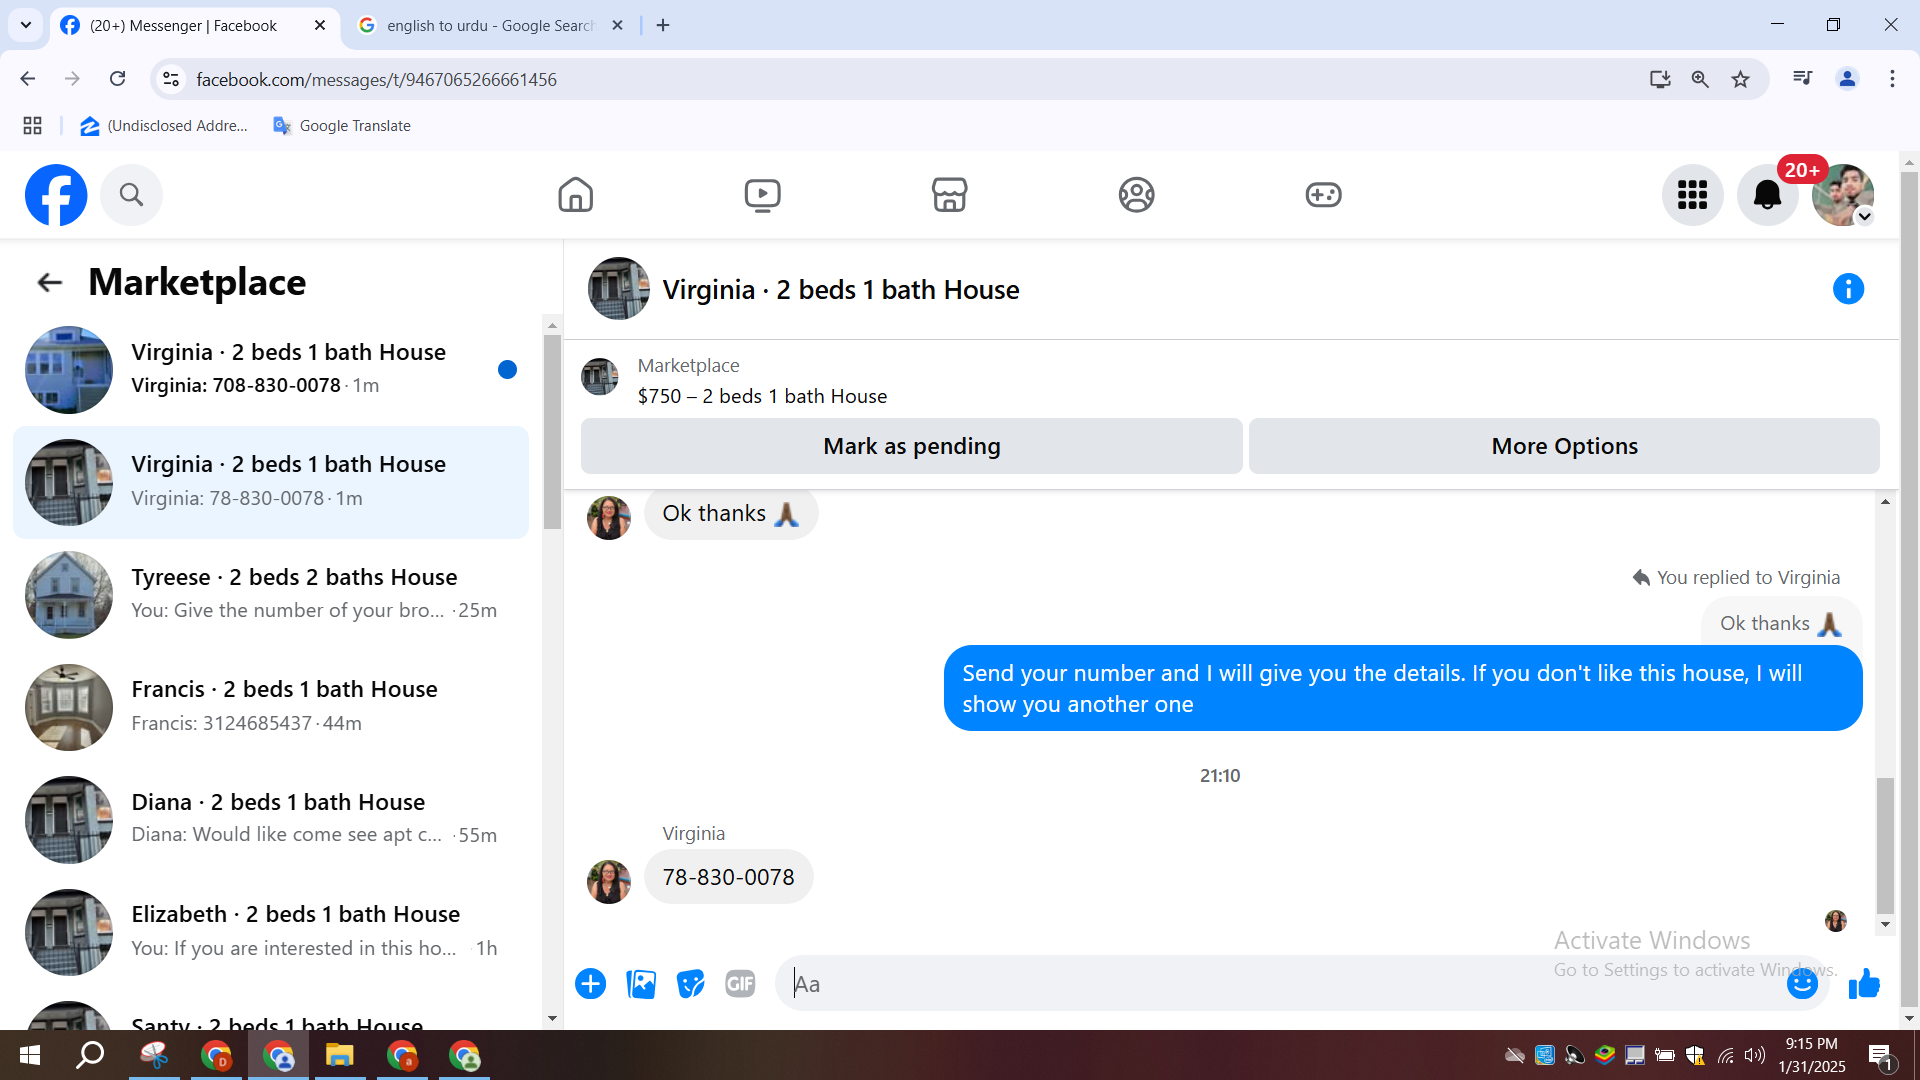Open the Facebook logo home link
The image size is (1920, 1080).
[56, 195]
